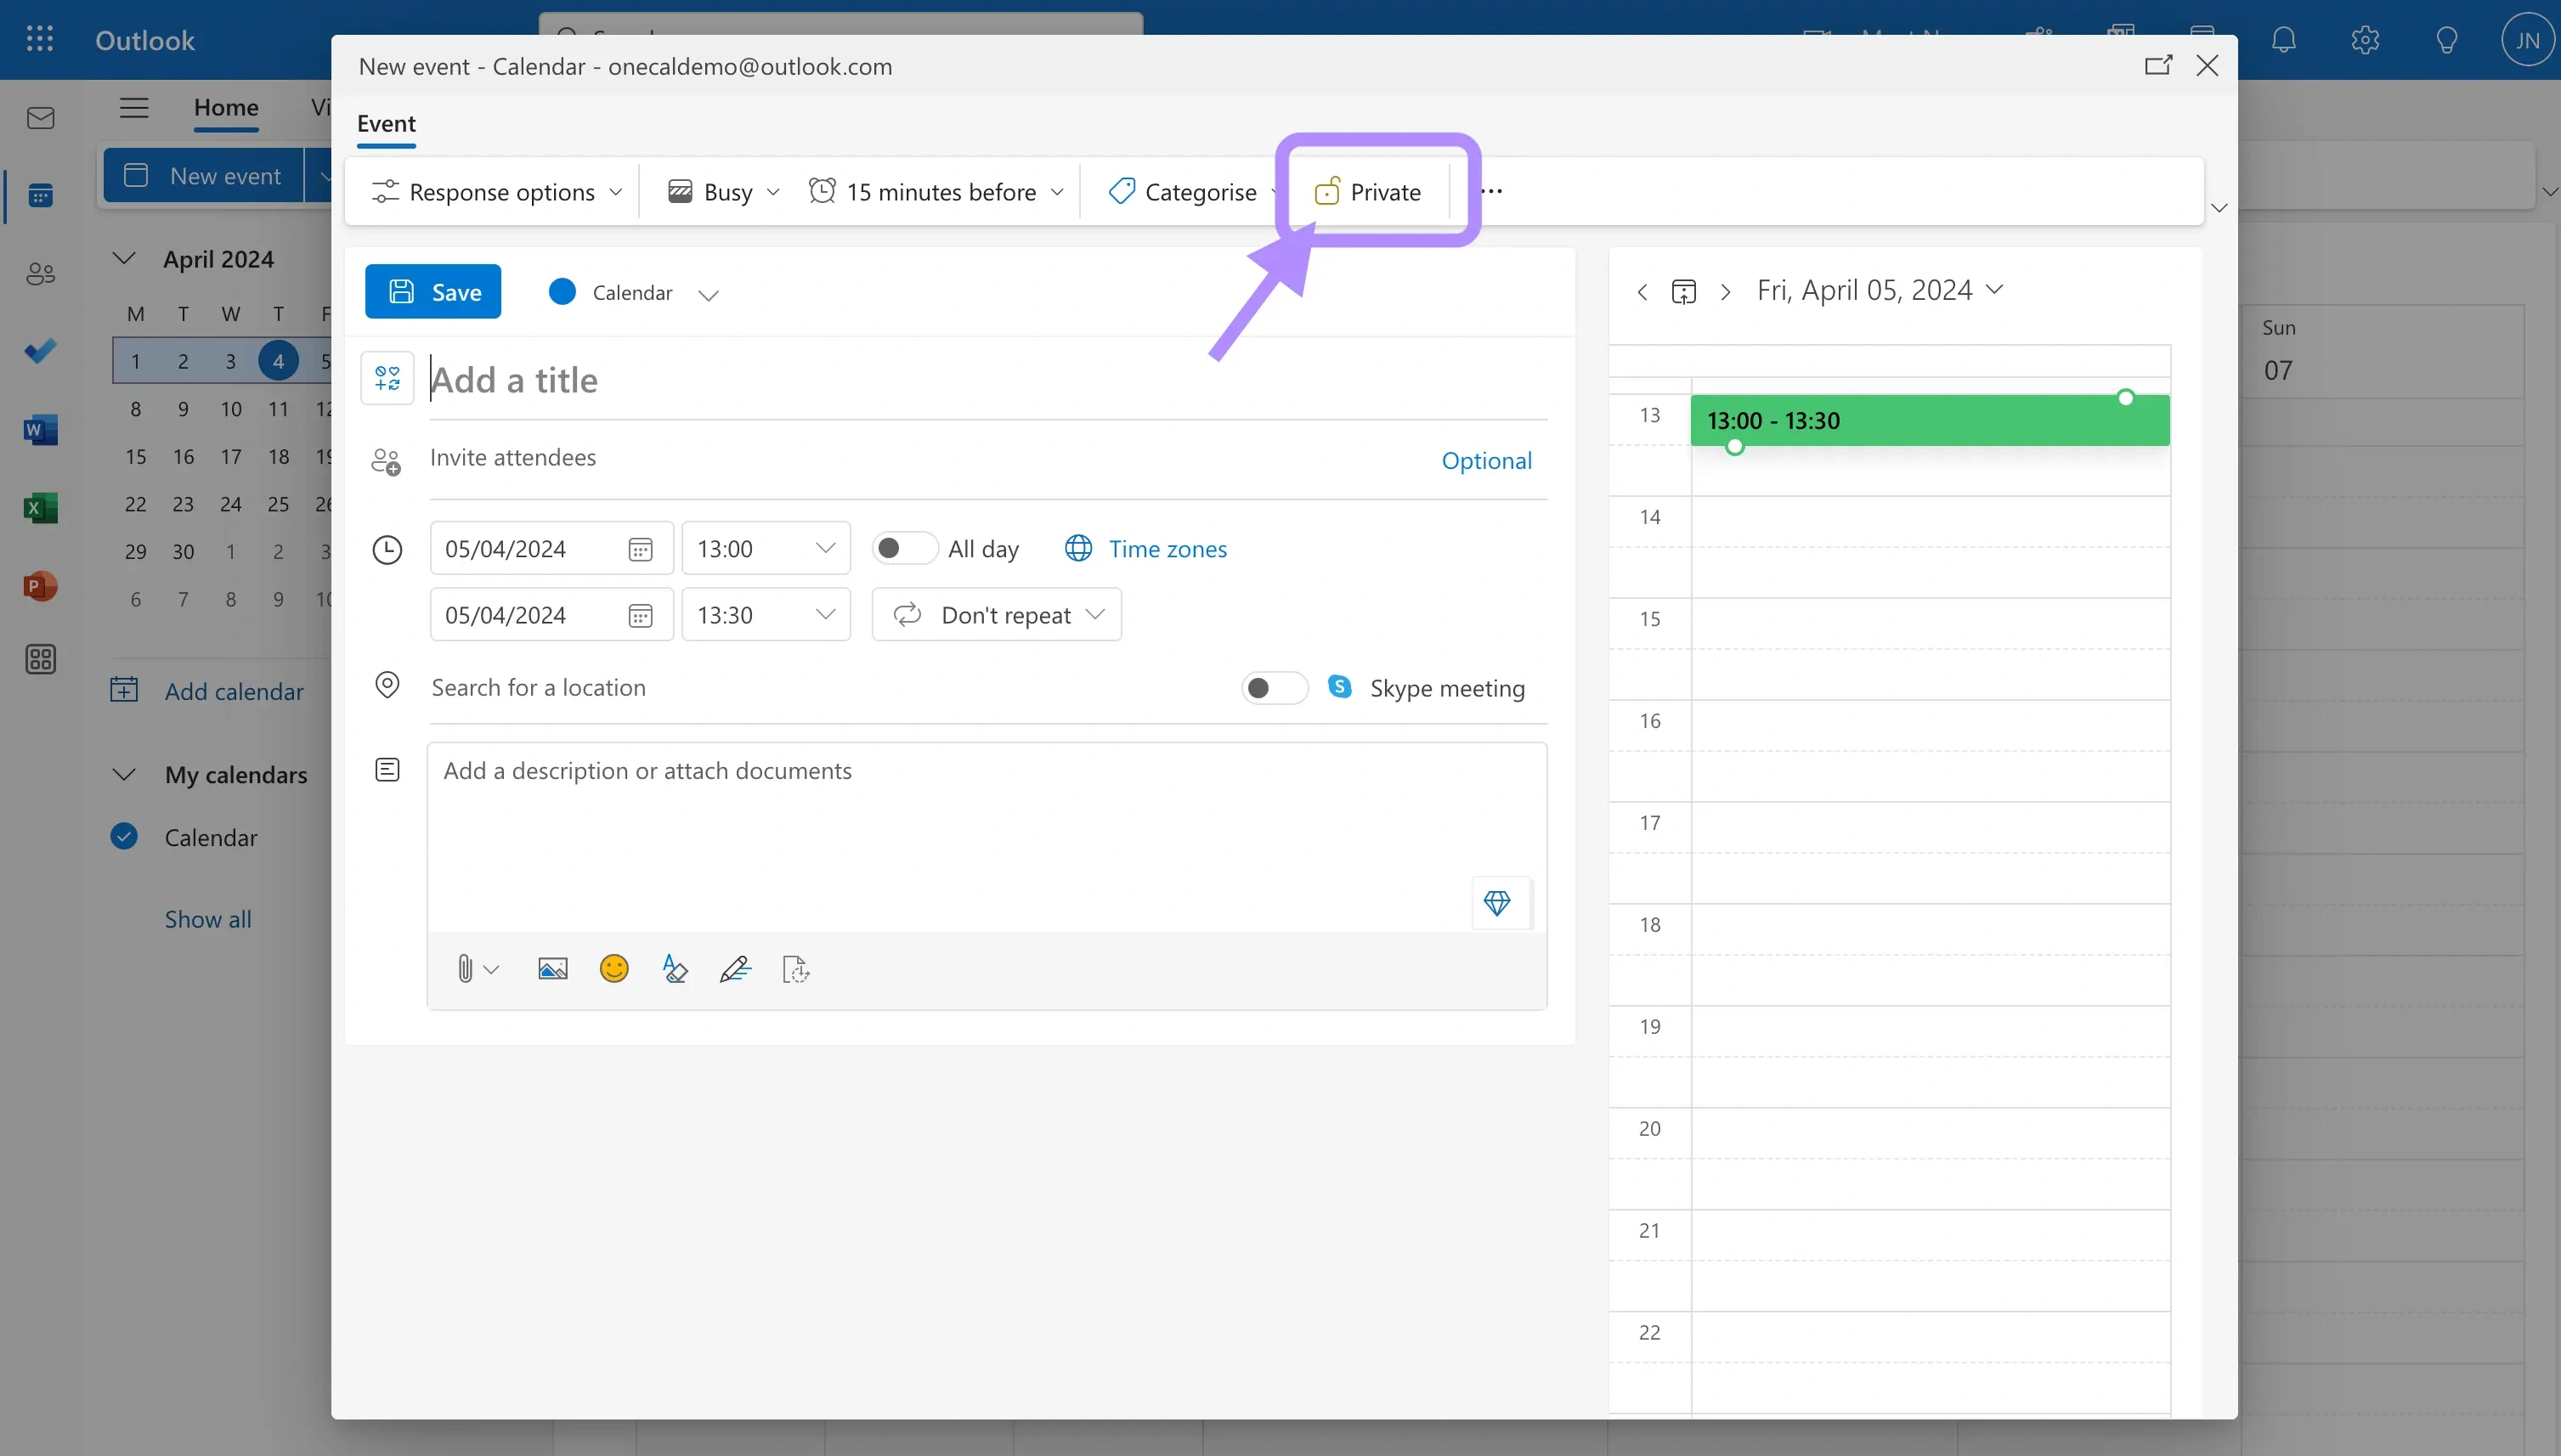This screenshot has width=2561, height=1456.
Task: Launch Word from the sidebar
Action: pyautogui.click(x=40, y=429)
